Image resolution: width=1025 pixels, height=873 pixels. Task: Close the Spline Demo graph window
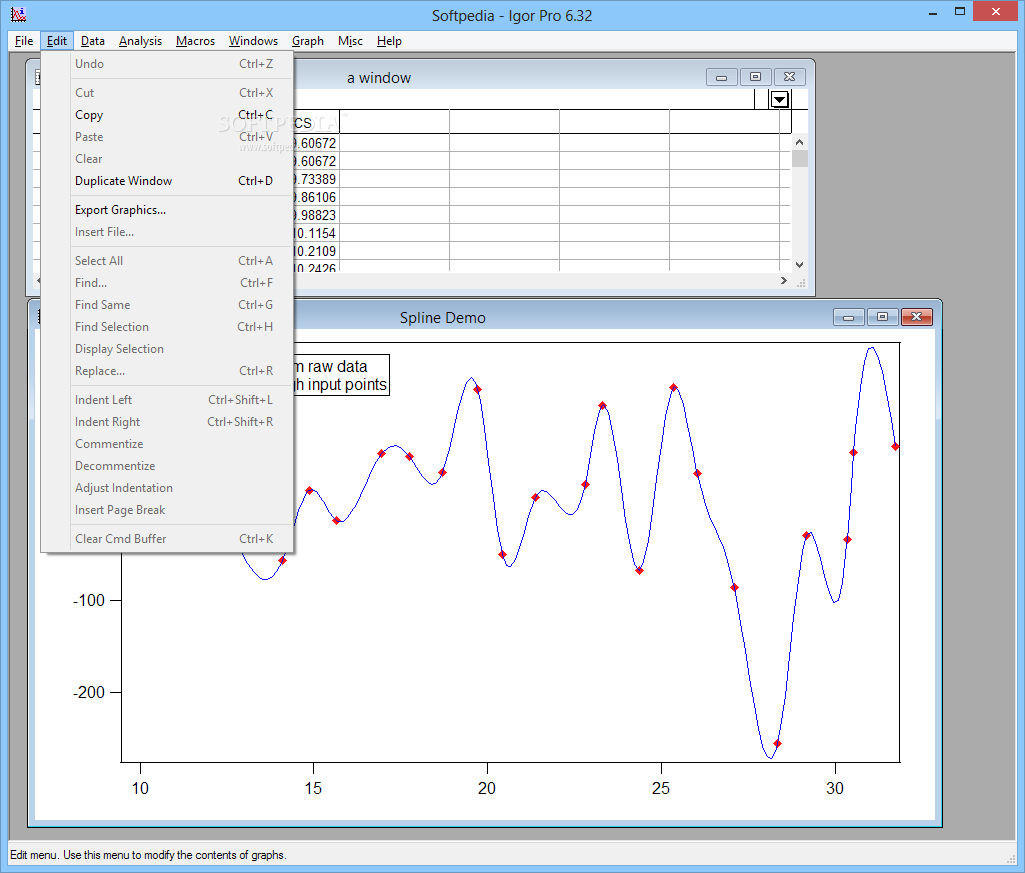(916, 317)
